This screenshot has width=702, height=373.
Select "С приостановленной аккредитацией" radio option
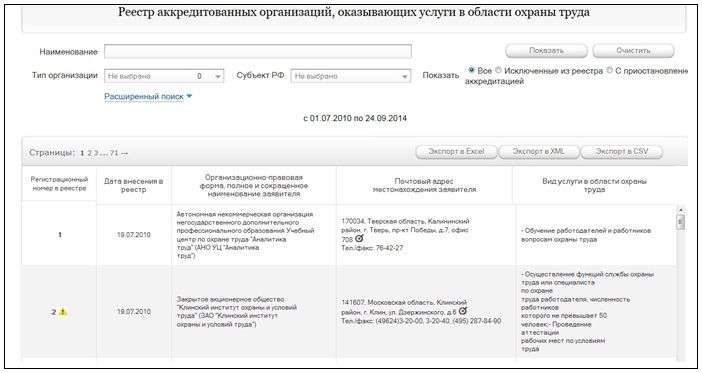coord(609,70)
